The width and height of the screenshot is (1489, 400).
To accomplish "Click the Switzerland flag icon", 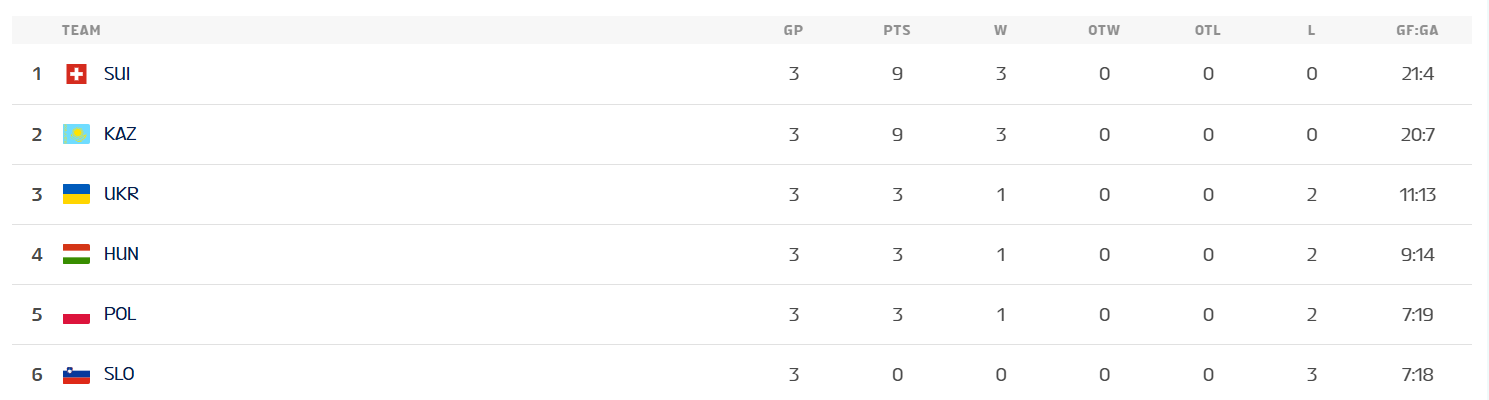I will [76, 74].
